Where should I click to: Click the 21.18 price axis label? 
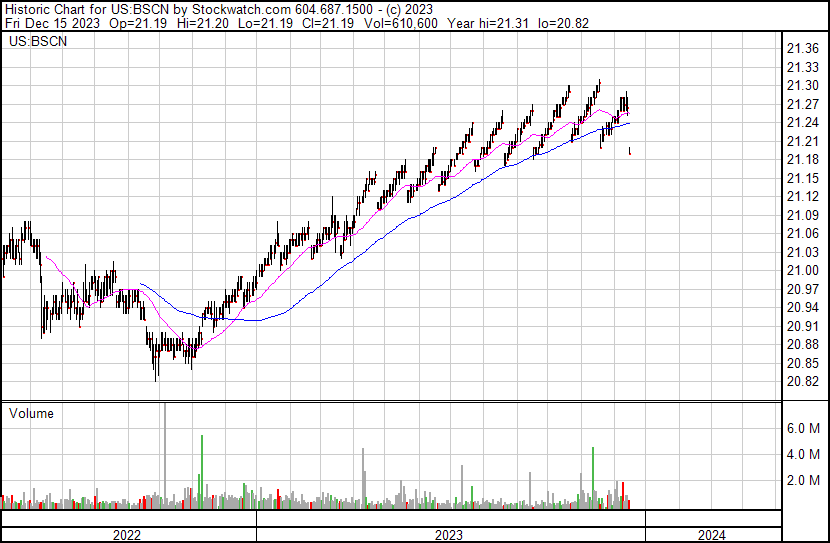coord(802,160)
